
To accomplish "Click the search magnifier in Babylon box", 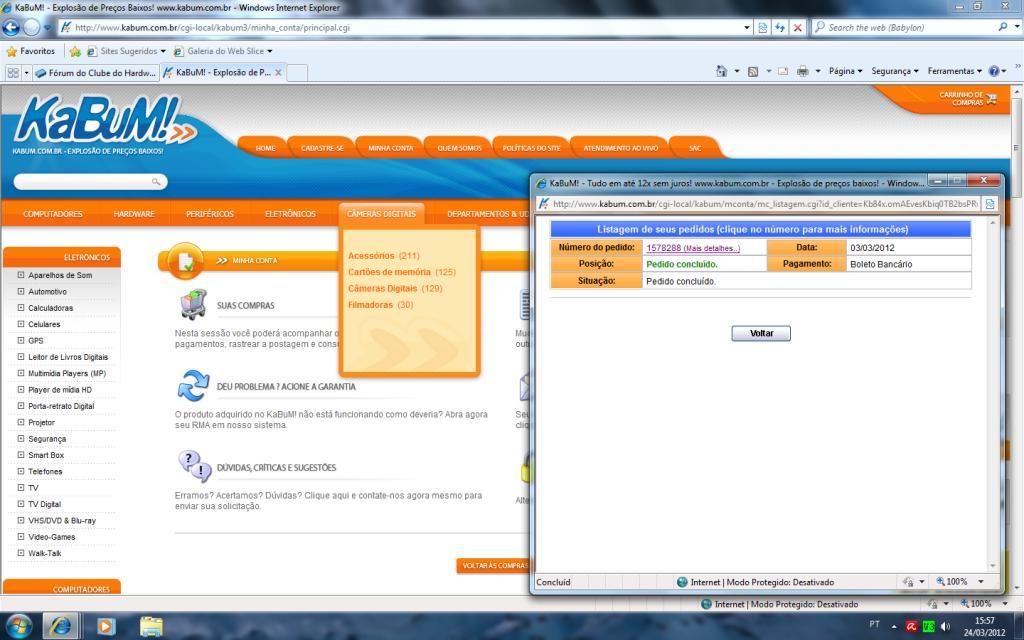I will click(1002, 27).
